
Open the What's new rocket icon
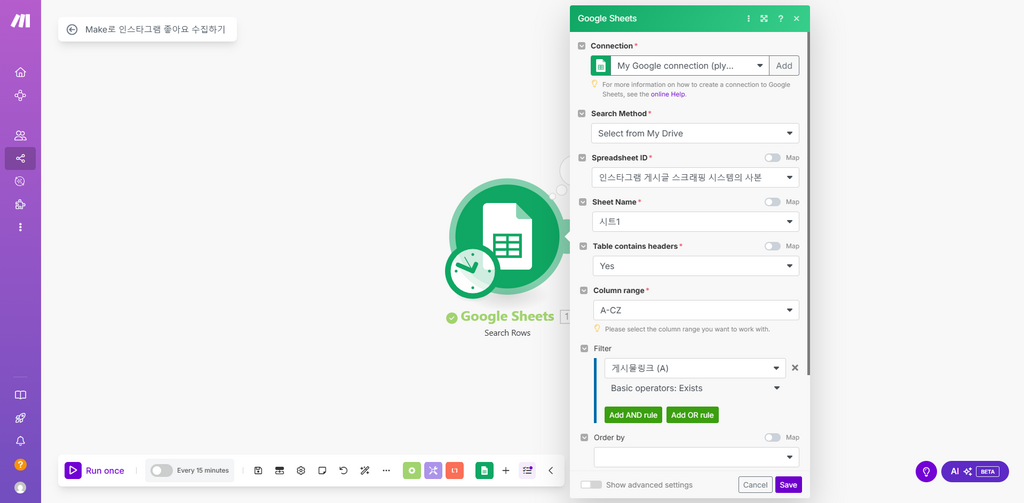pos(20,418)
